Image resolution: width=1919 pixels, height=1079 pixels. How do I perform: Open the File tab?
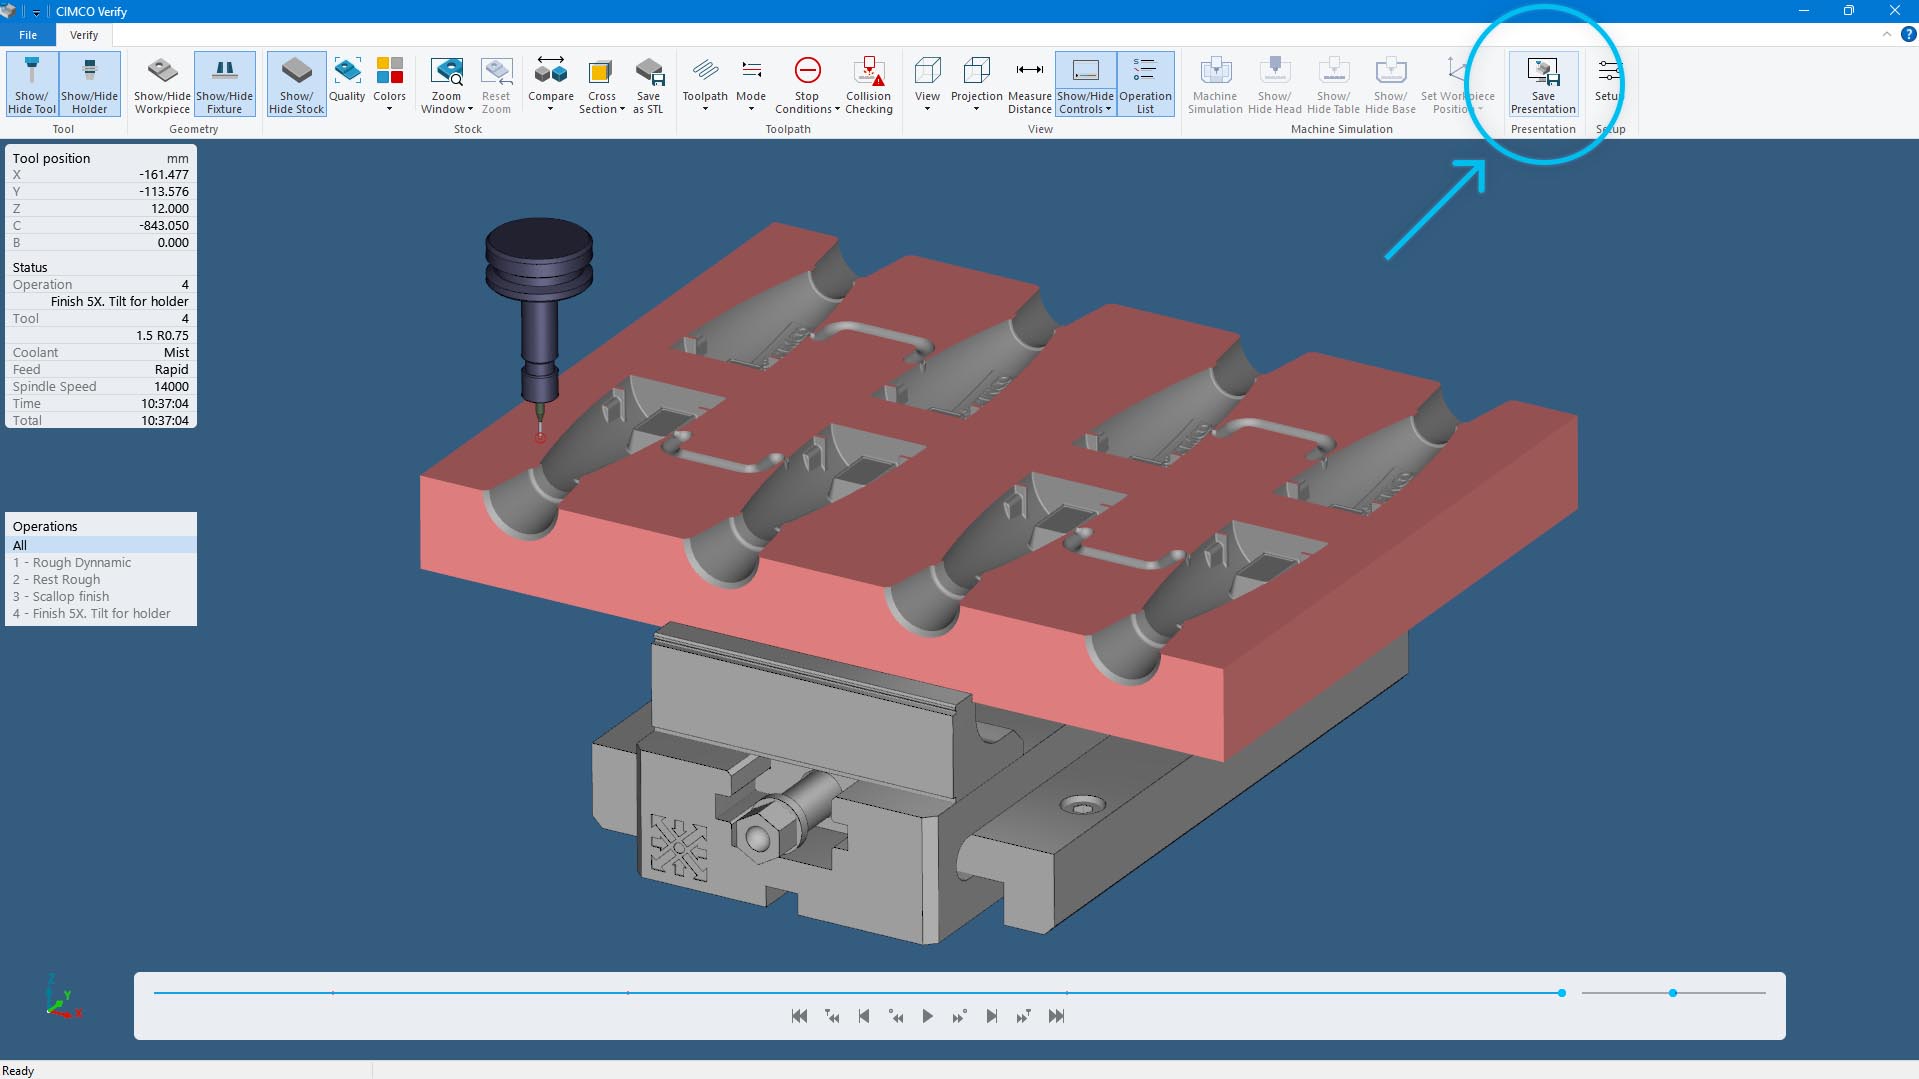point(28,35)
